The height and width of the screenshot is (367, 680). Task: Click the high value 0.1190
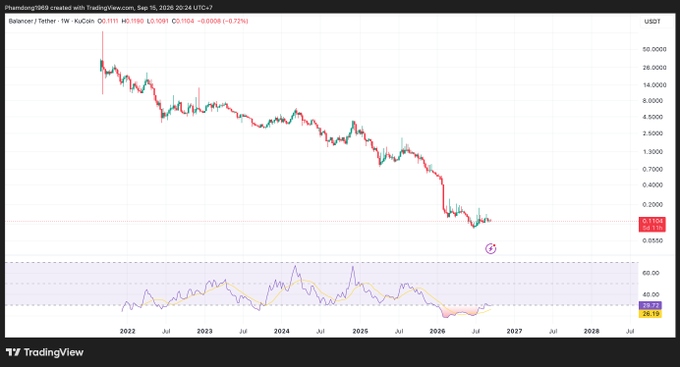(x=134, y=21)
